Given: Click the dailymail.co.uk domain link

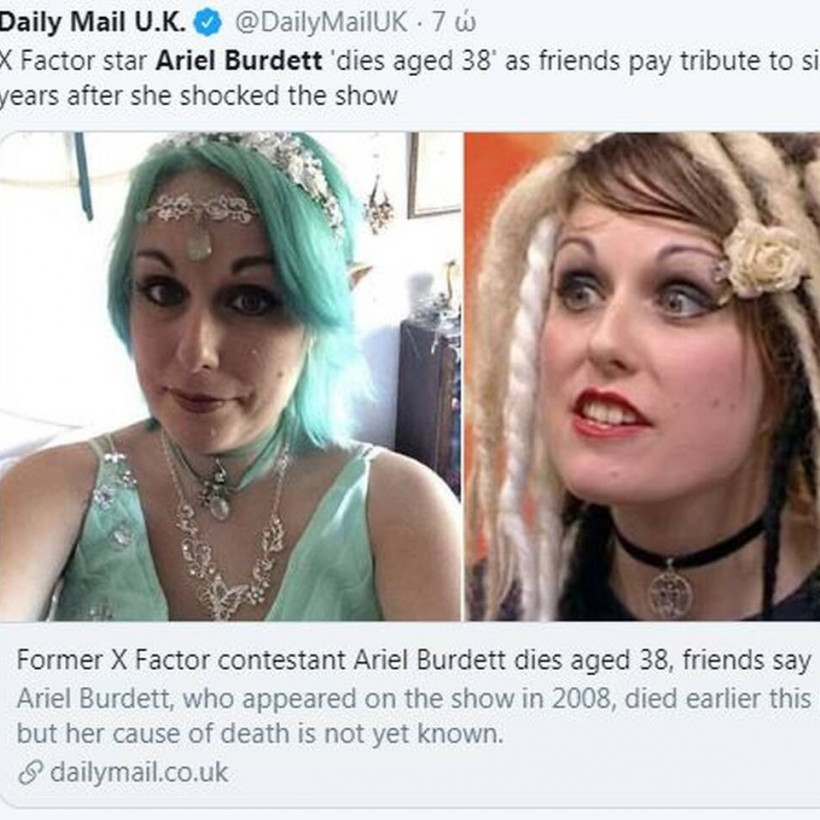Looking at the screenshot, I should pyautogui.click(x=139, y=772).
